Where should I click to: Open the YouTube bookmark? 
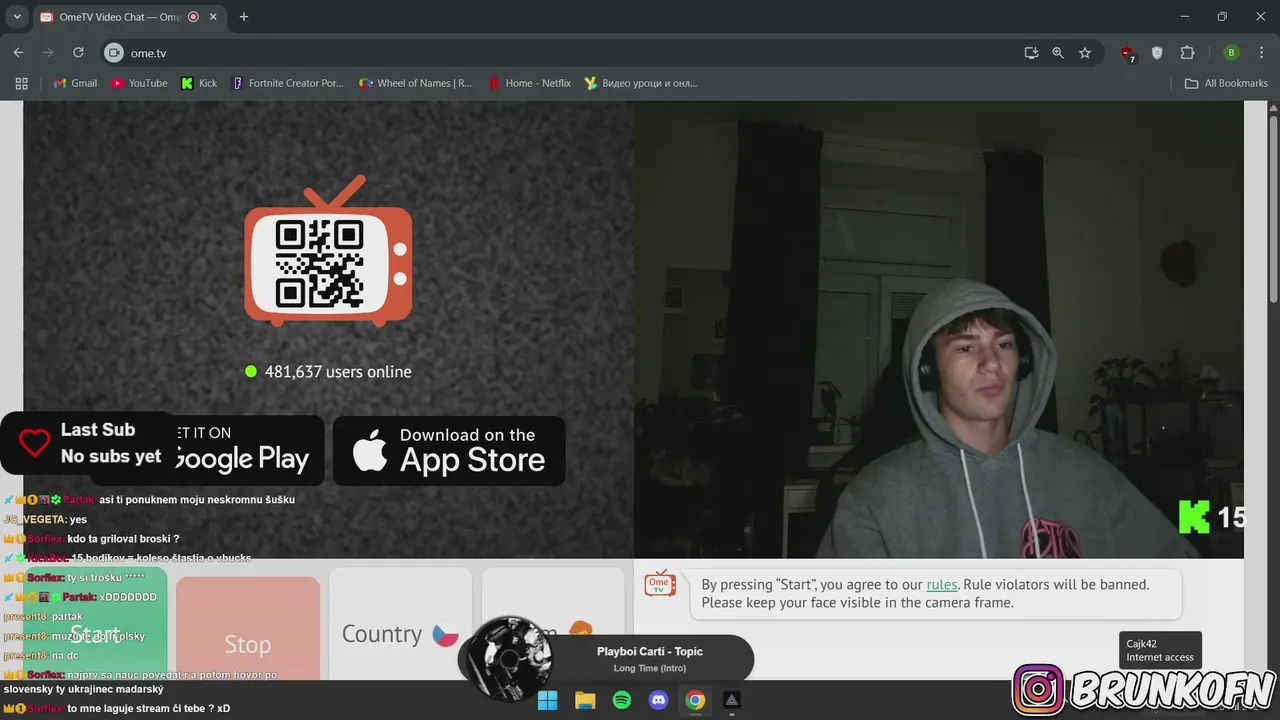139,83
